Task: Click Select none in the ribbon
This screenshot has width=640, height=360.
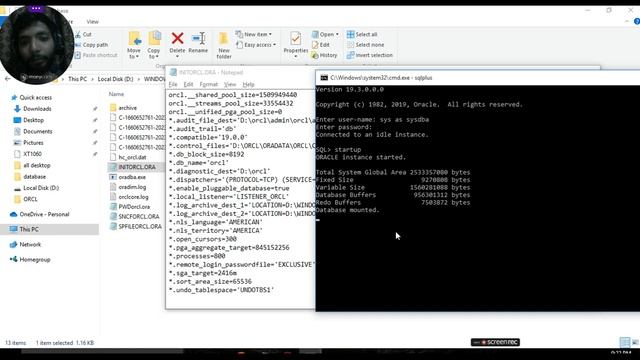Action: point(365,44)
